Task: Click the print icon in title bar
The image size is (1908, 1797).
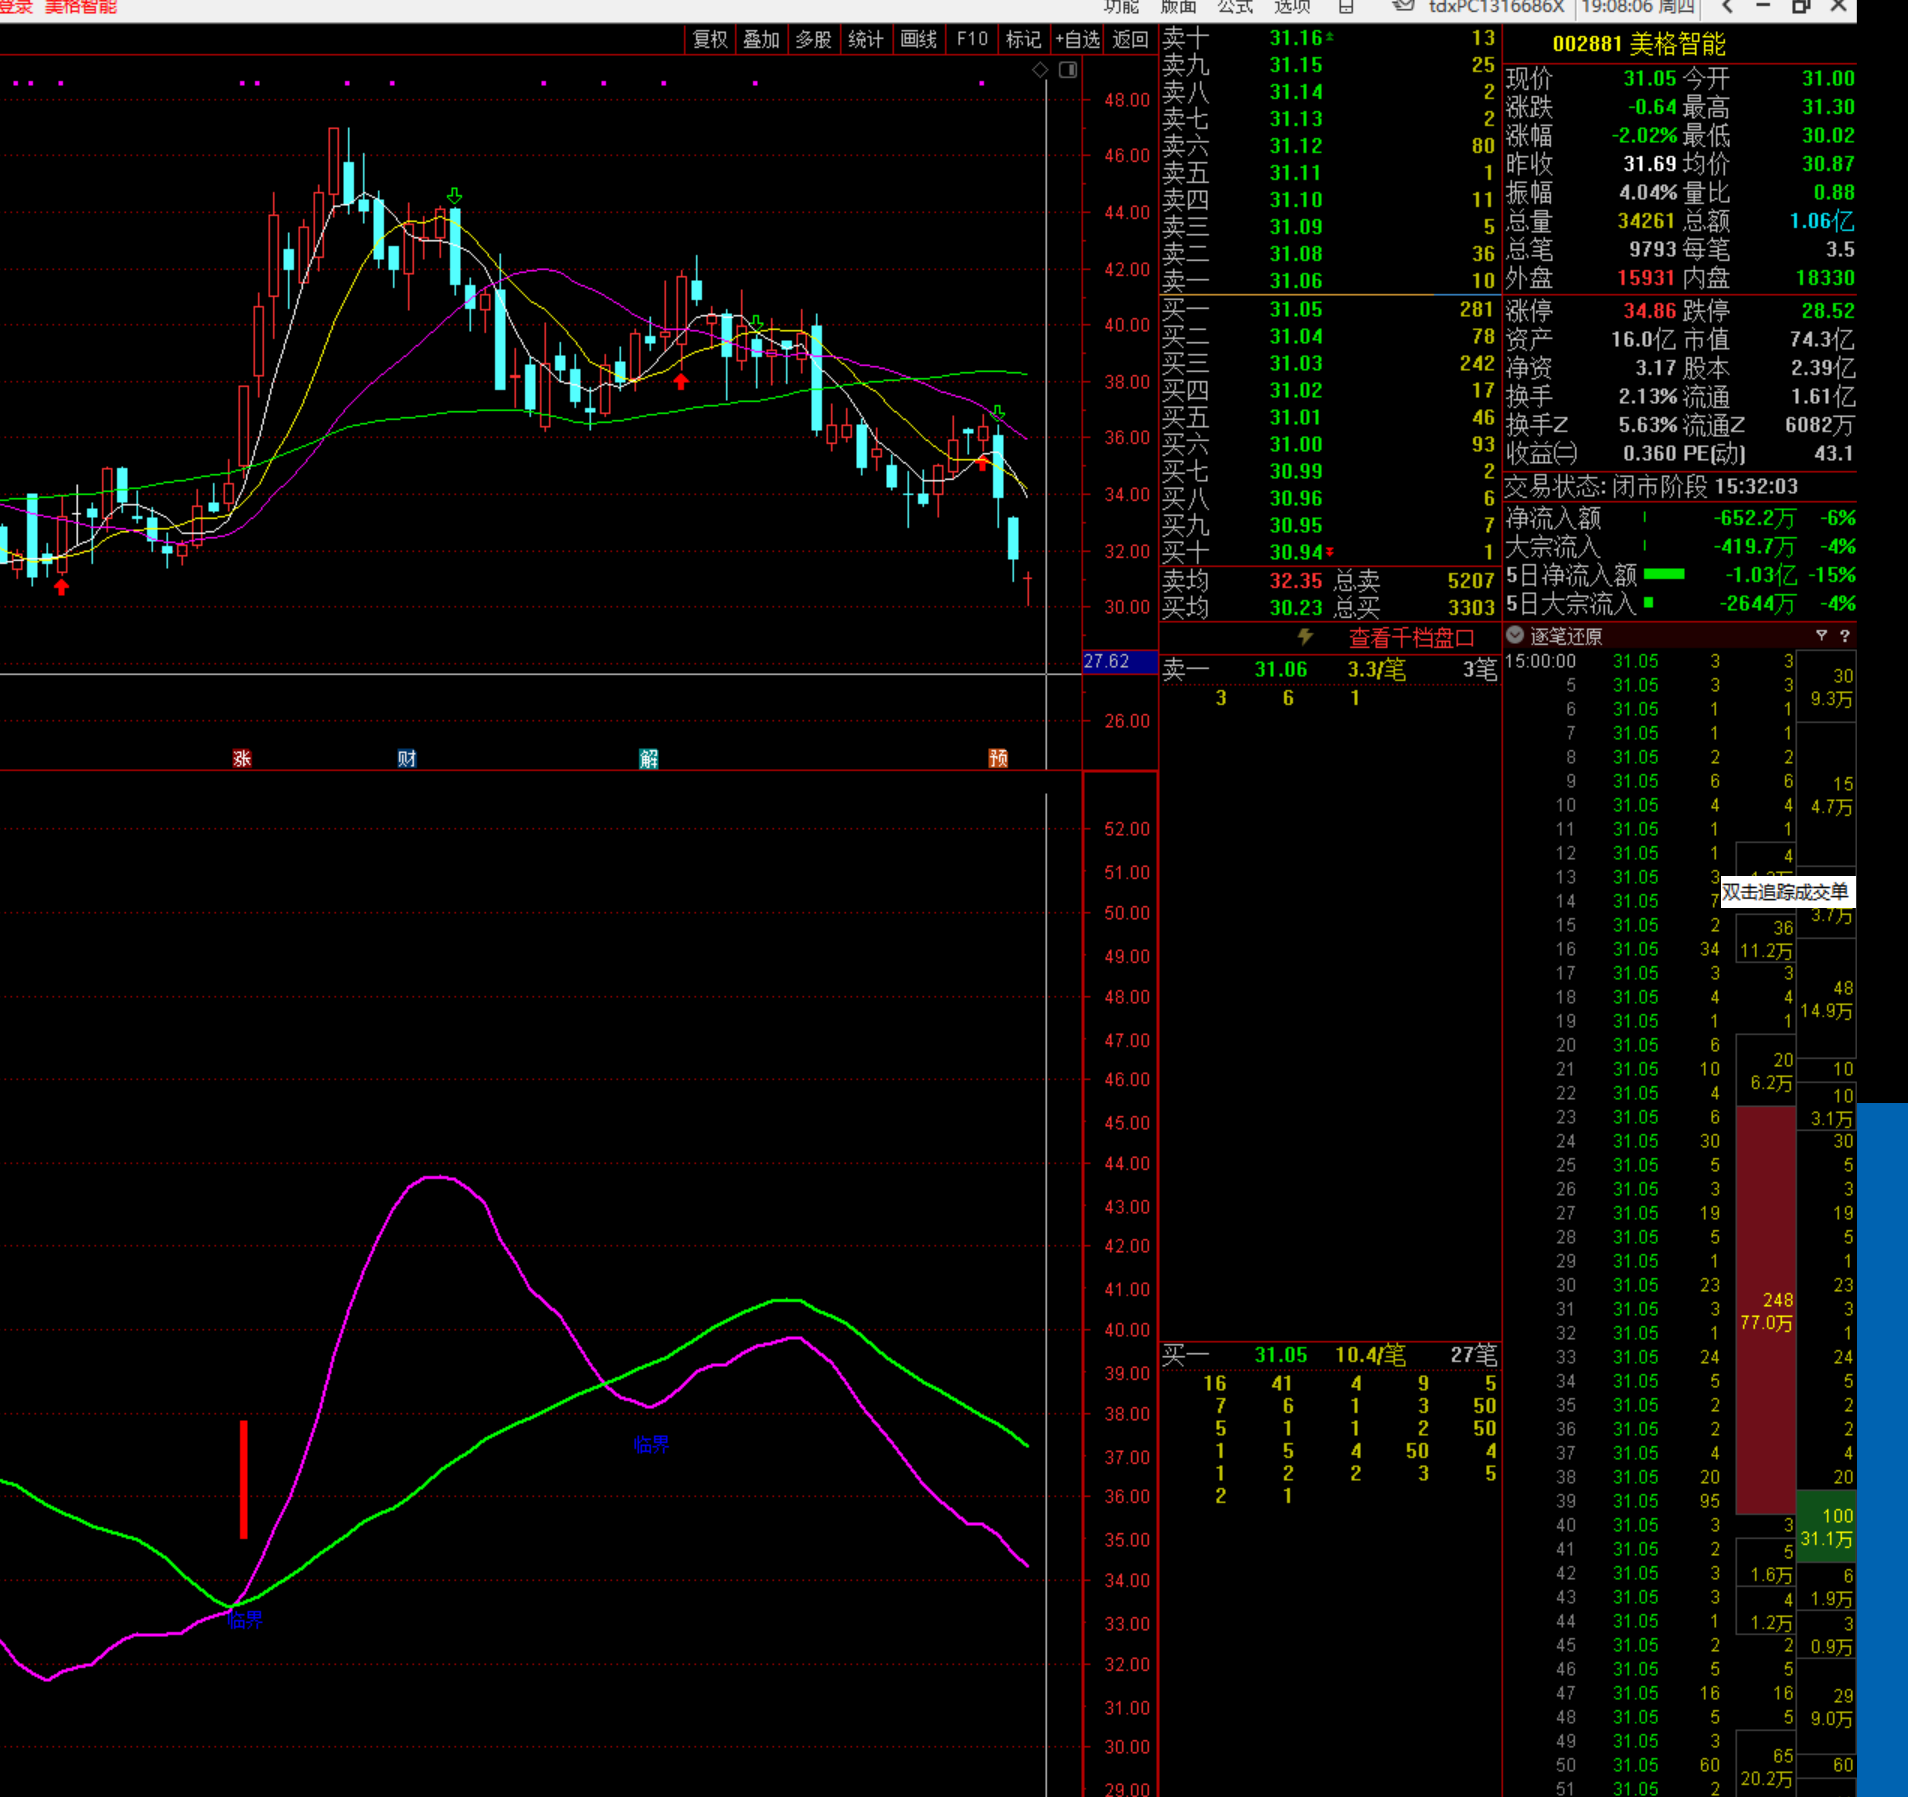Action: [1346, 7]
